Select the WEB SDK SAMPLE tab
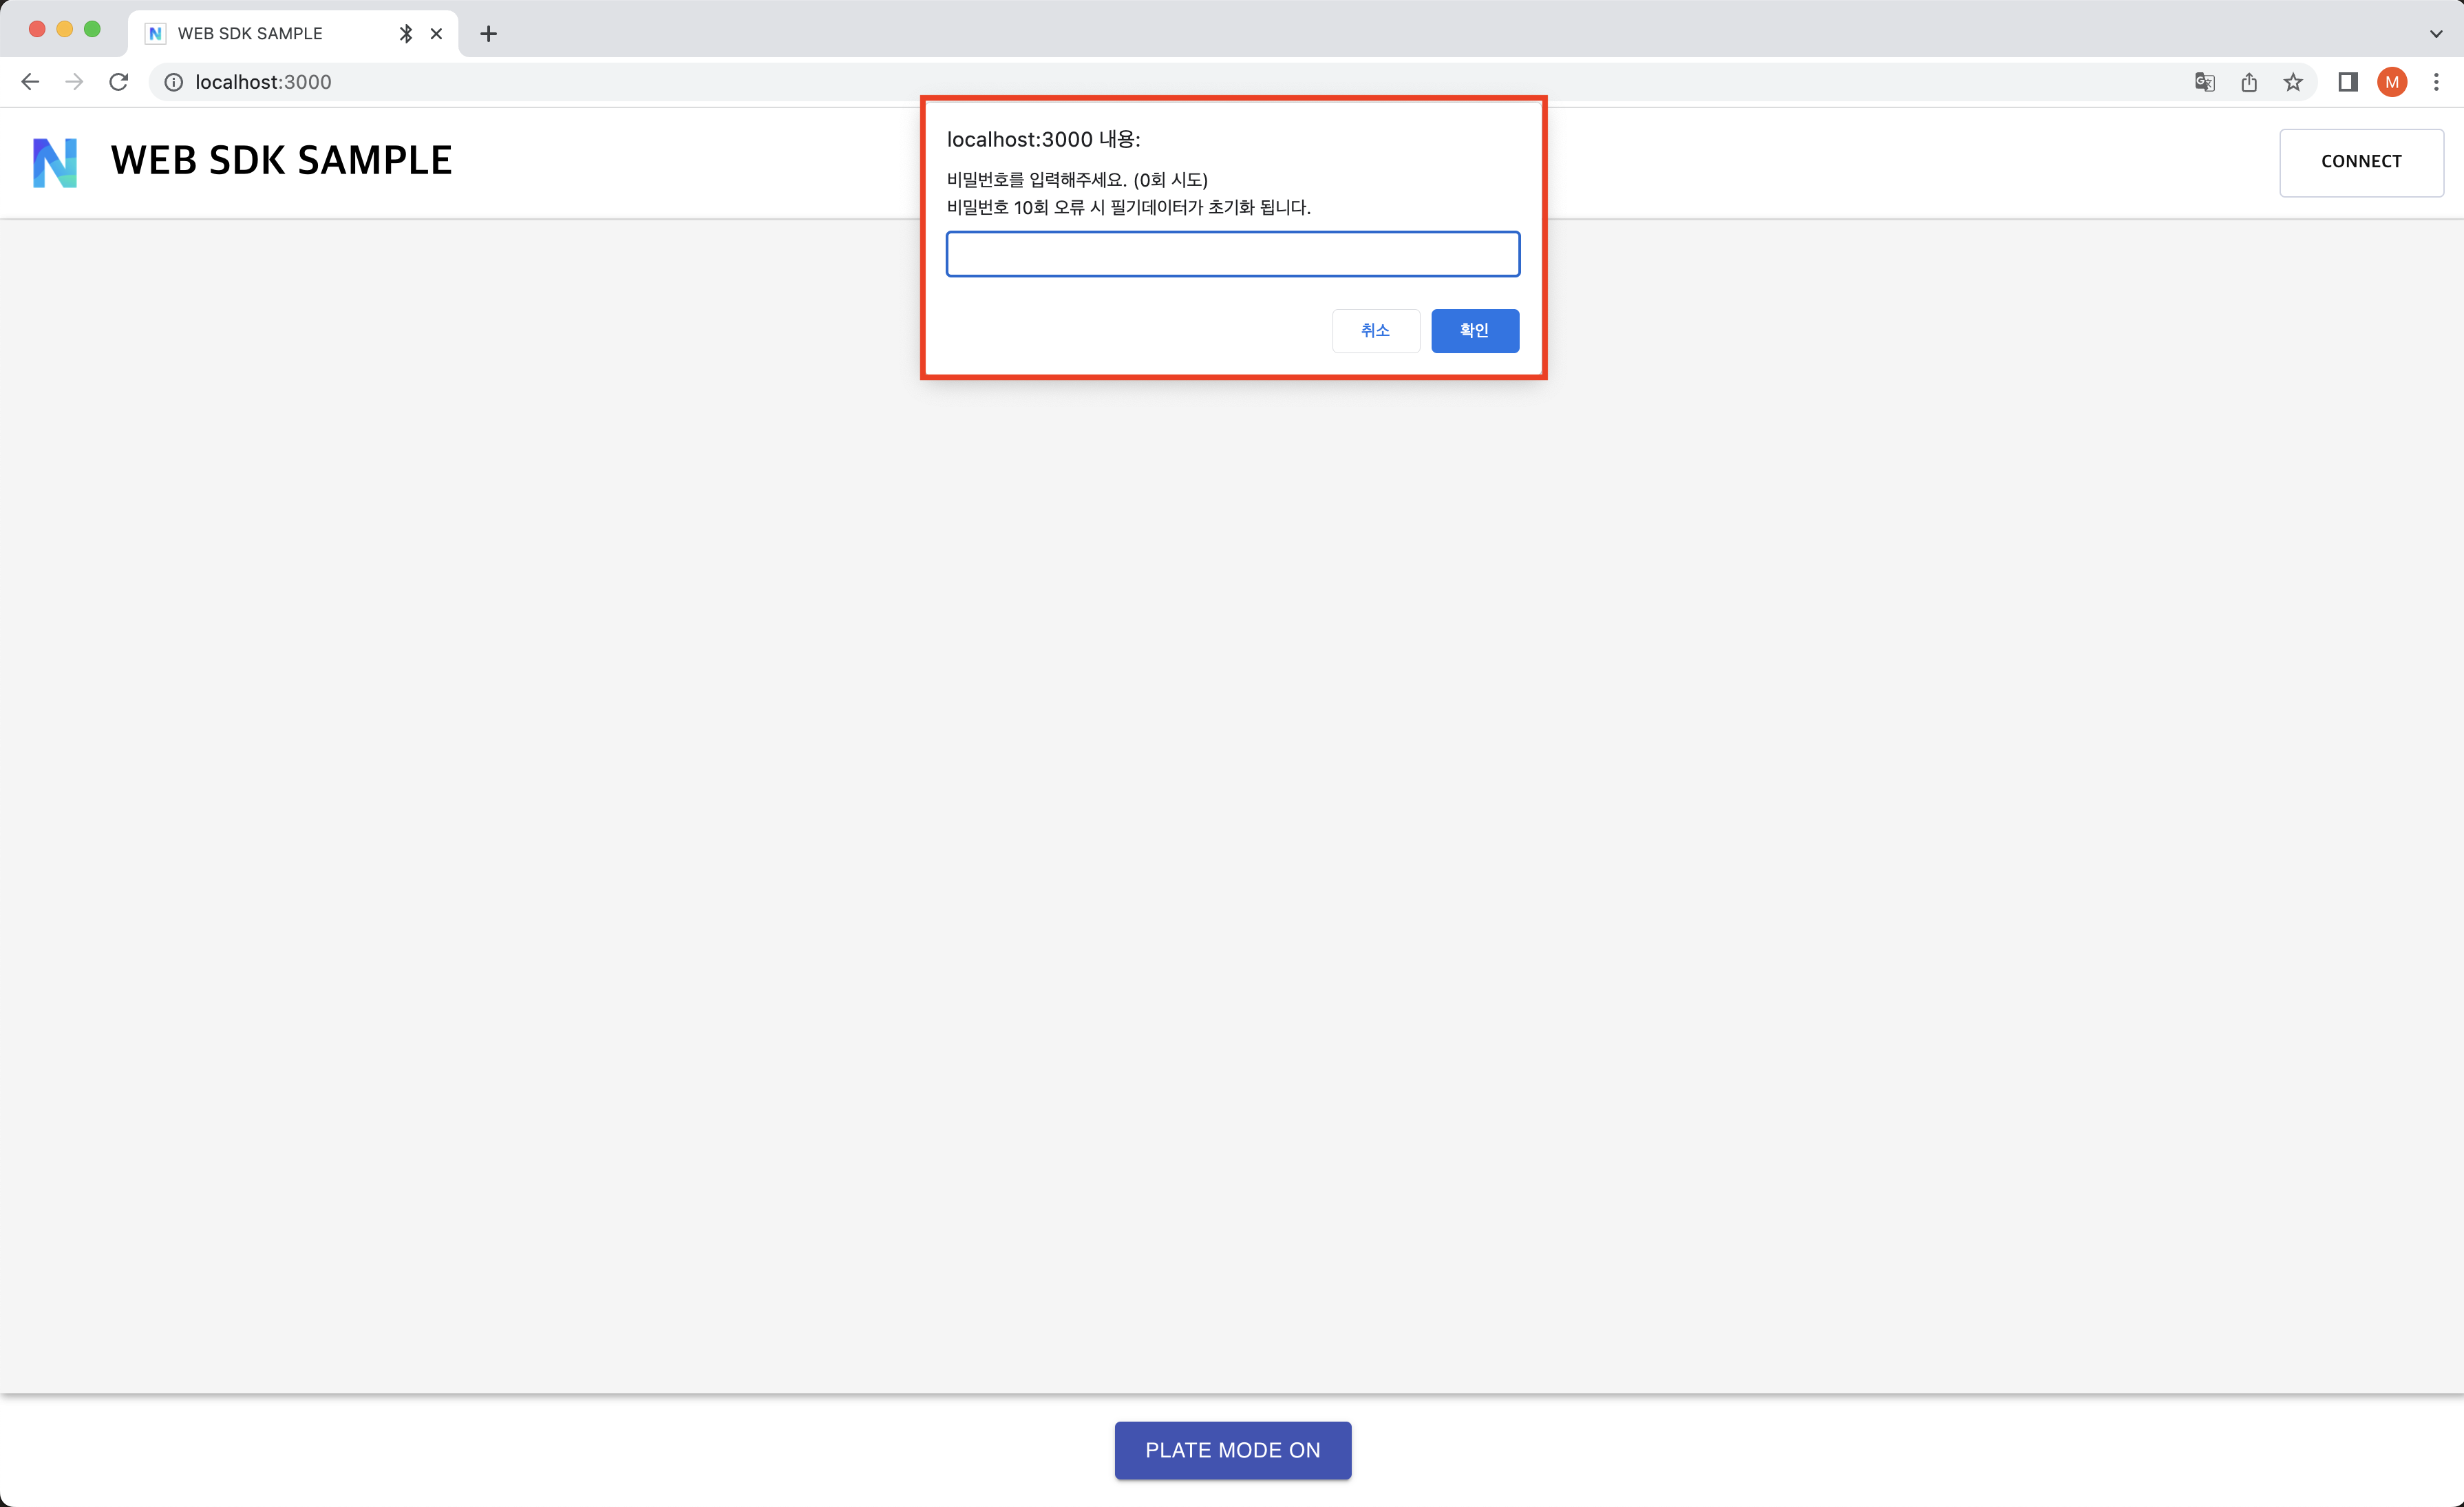2464x1507 pixels. pyautogui.click(x=250, y=33)
